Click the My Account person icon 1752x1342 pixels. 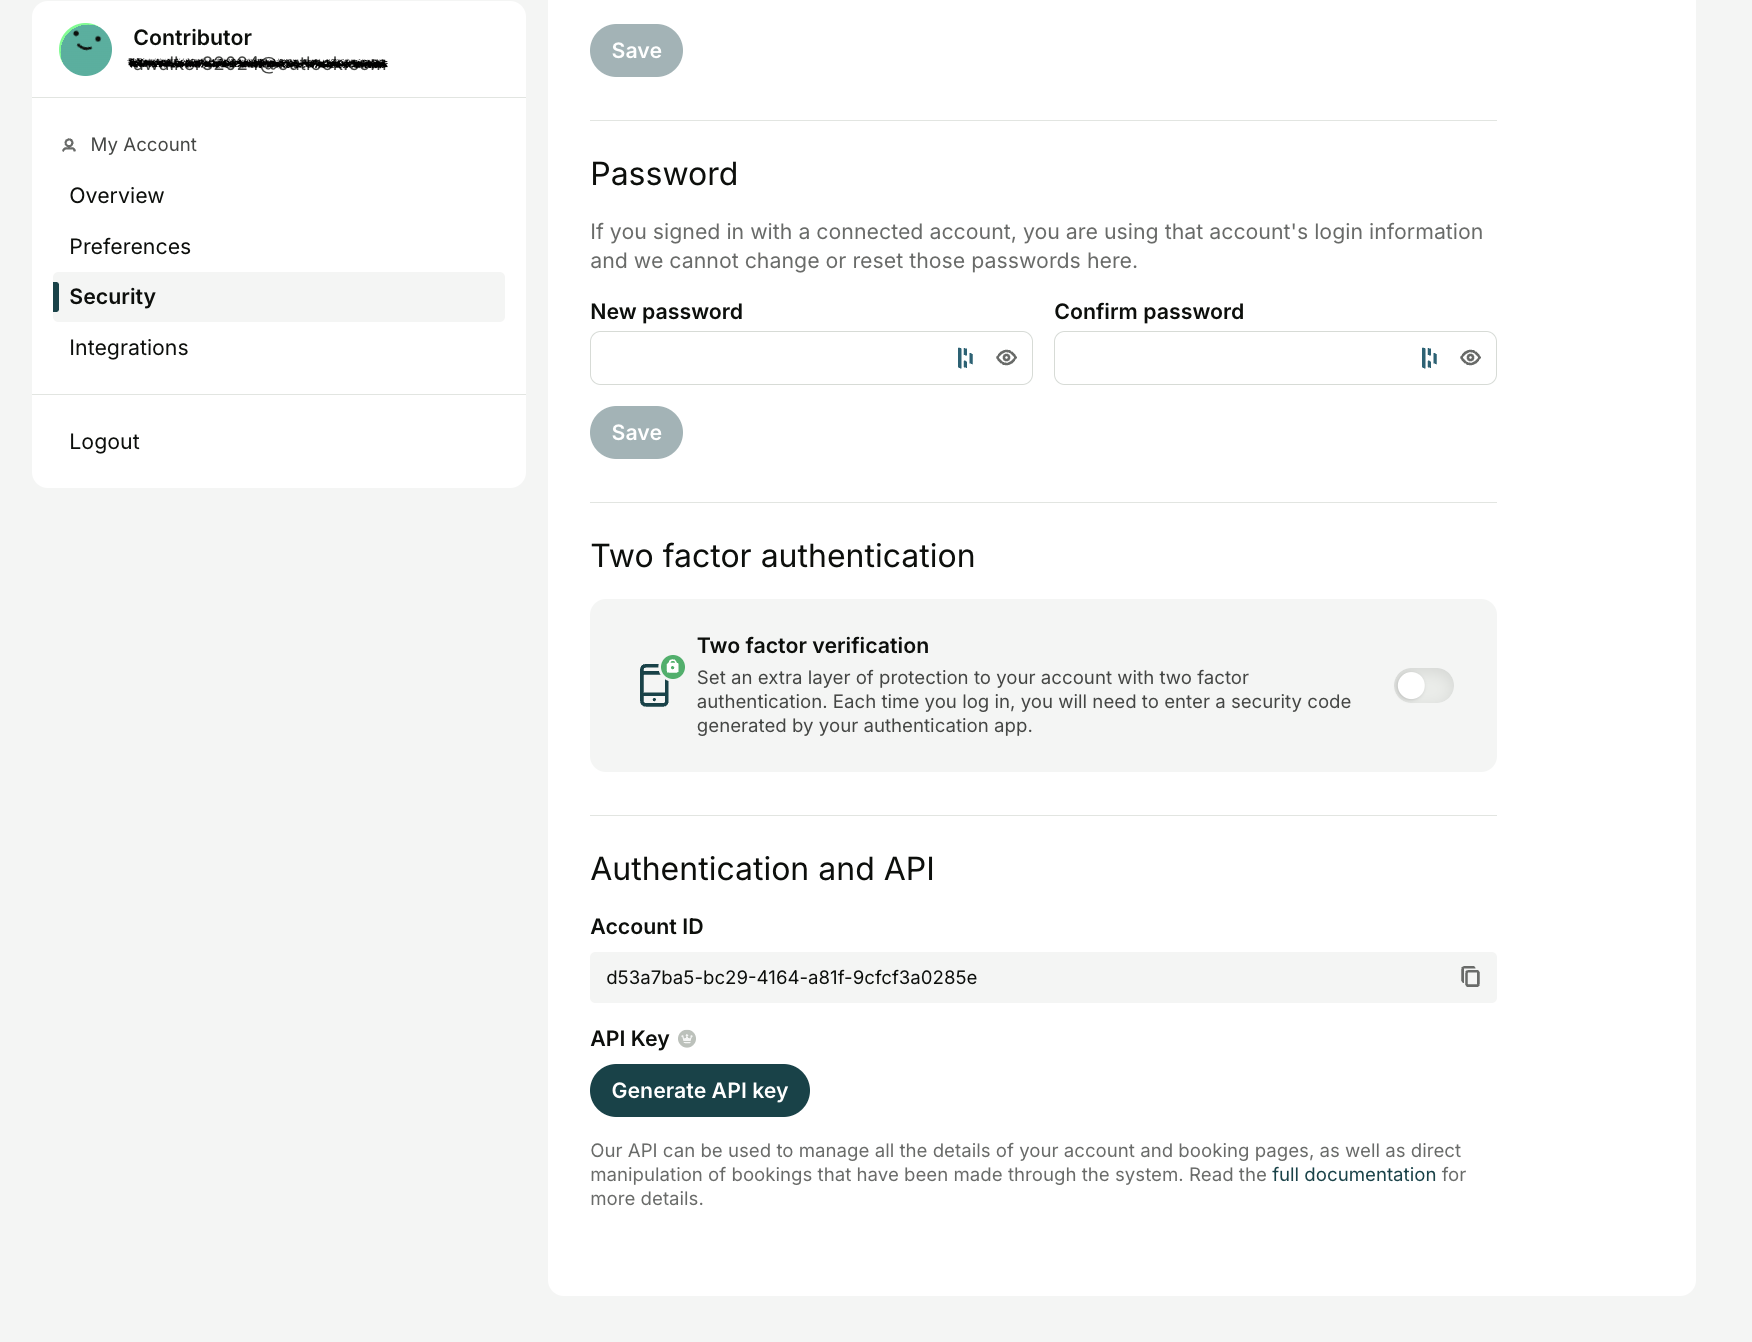pyautogui.click(x=69, y=145)
